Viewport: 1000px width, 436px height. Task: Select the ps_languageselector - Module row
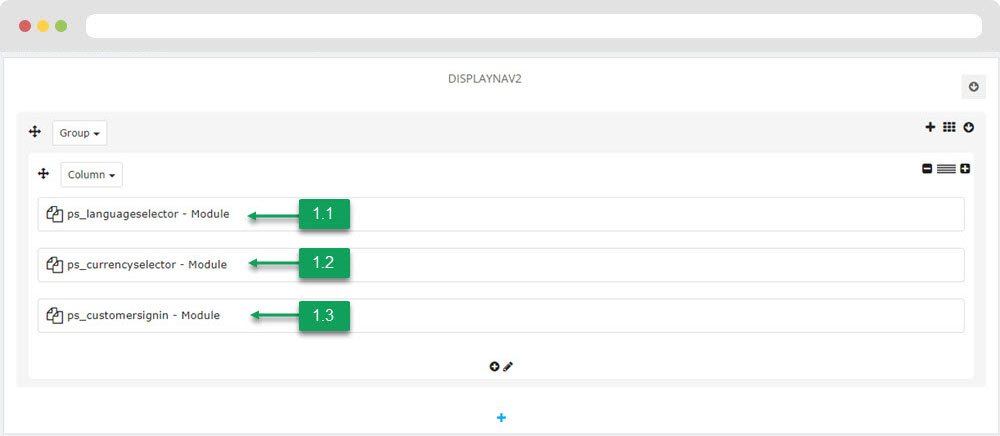pyautogui.click(x=501, y=214)
